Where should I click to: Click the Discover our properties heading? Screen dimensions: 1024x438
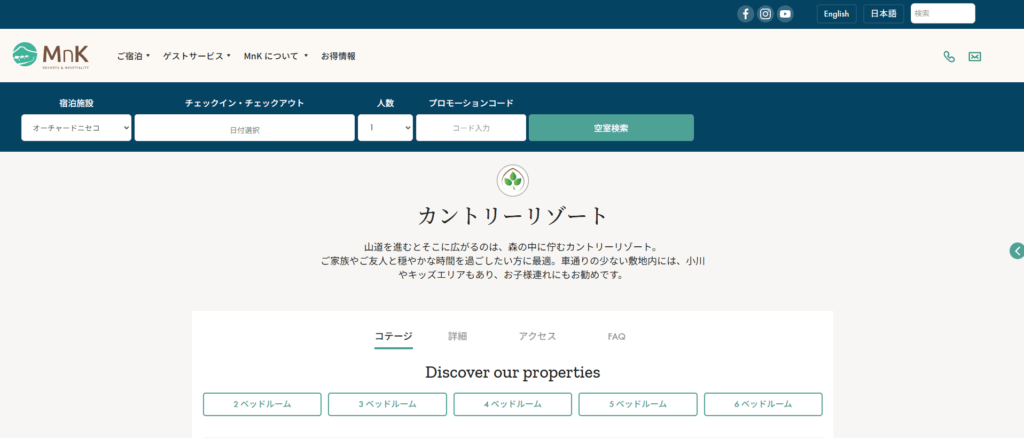pos(513,373)
